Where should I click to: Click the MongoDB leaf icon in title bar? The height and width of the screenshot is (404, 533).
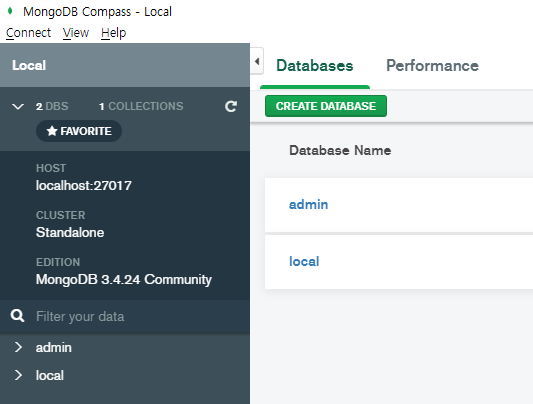[x=10, y=11]
